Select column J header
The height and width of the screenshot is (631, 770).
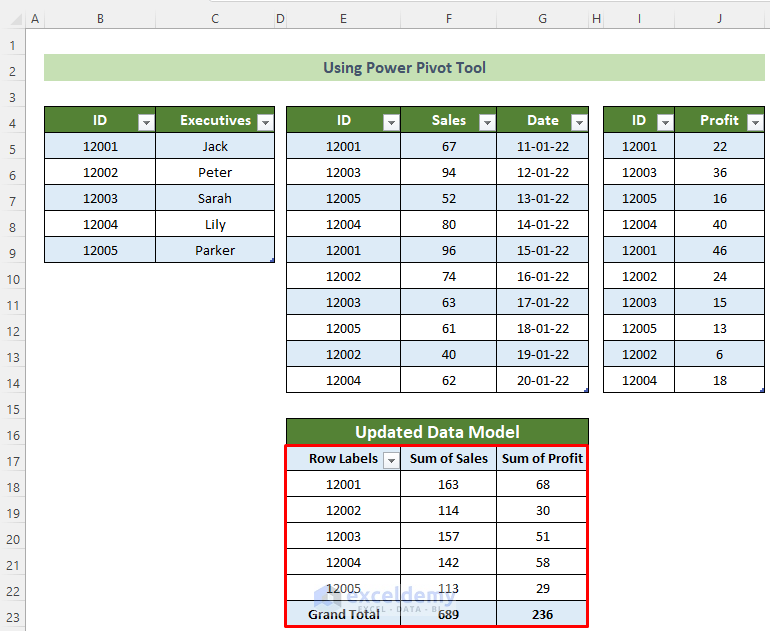[719, 19]
